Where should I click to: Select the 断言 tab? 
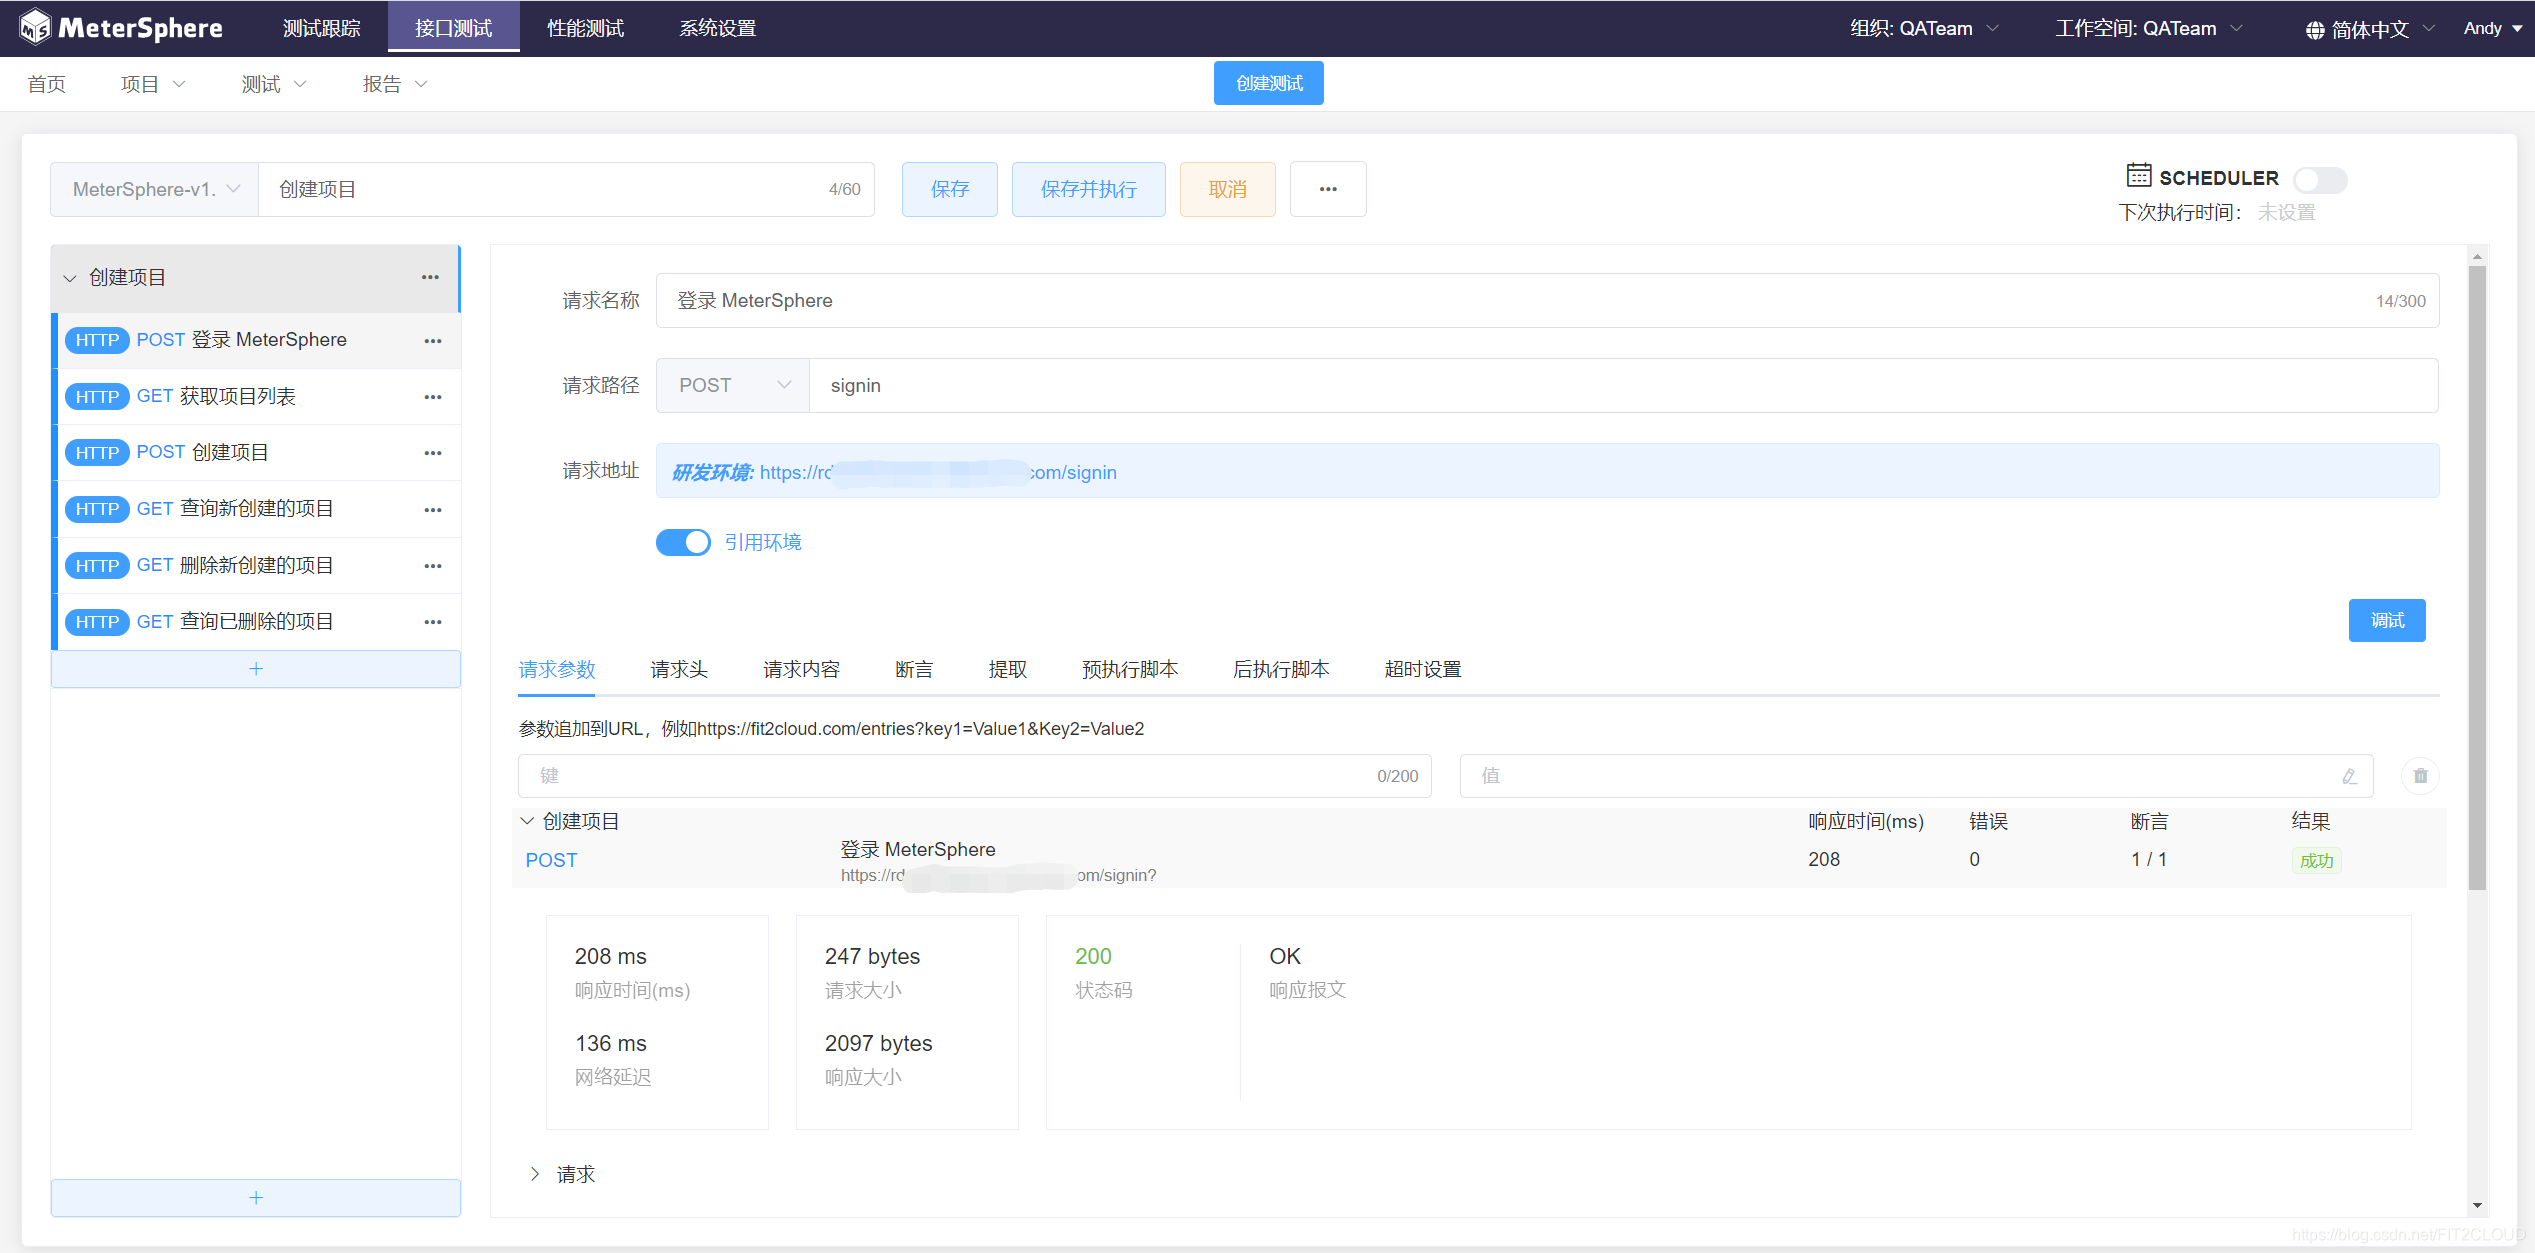pyautogui.click(x=914, y=669)
